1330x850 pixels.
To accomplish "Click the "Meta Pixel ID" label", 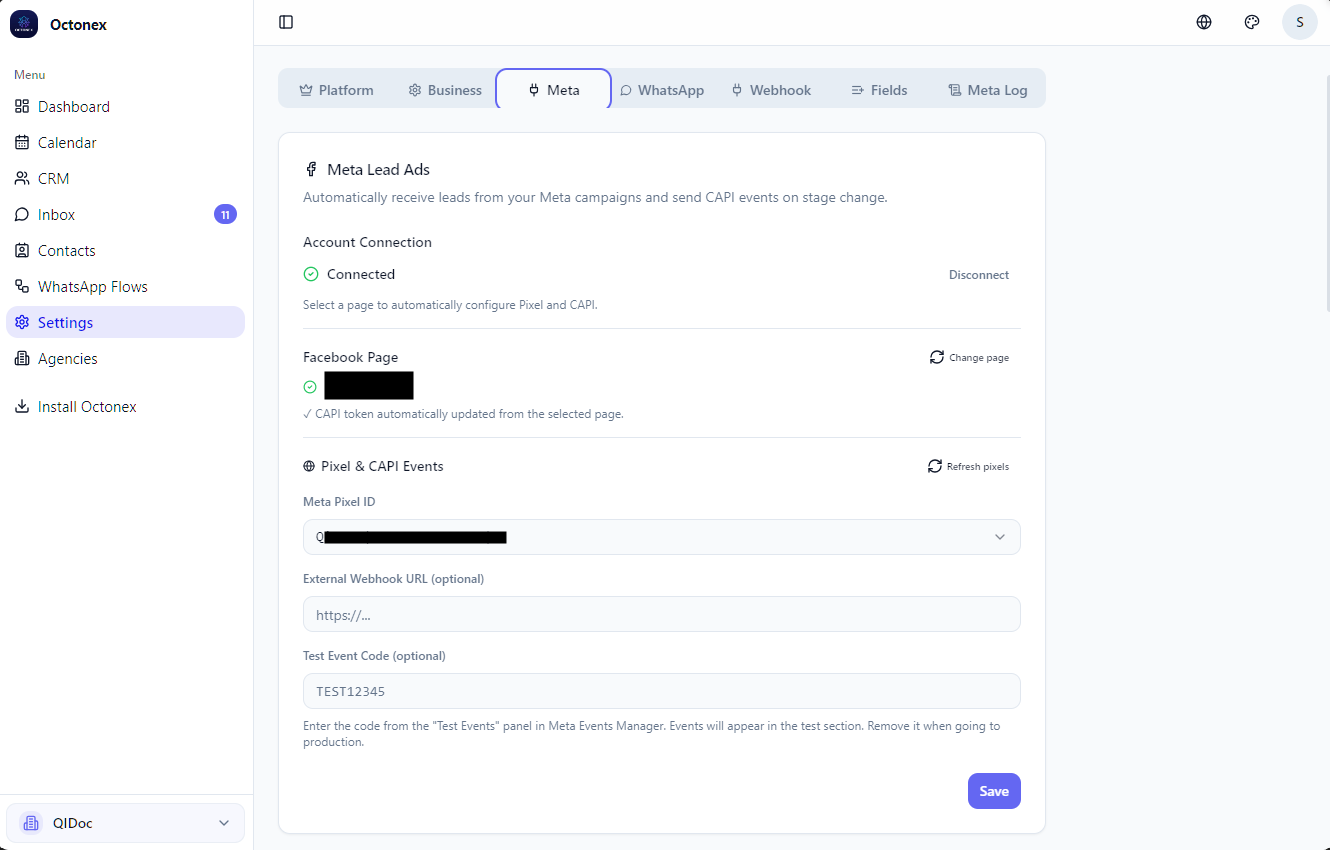I will pyautogui.click(x=339, y=502).
